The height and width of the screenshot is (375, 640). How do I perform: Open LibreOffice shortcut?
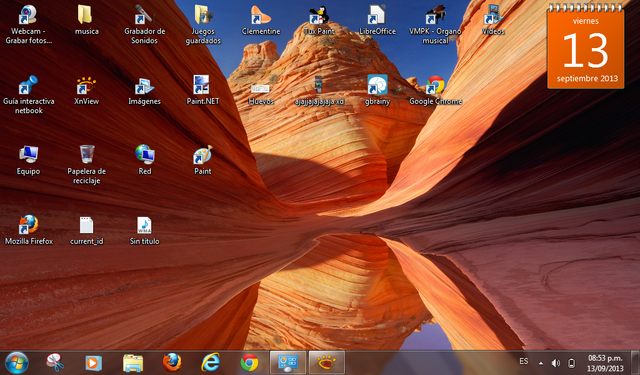378,20
